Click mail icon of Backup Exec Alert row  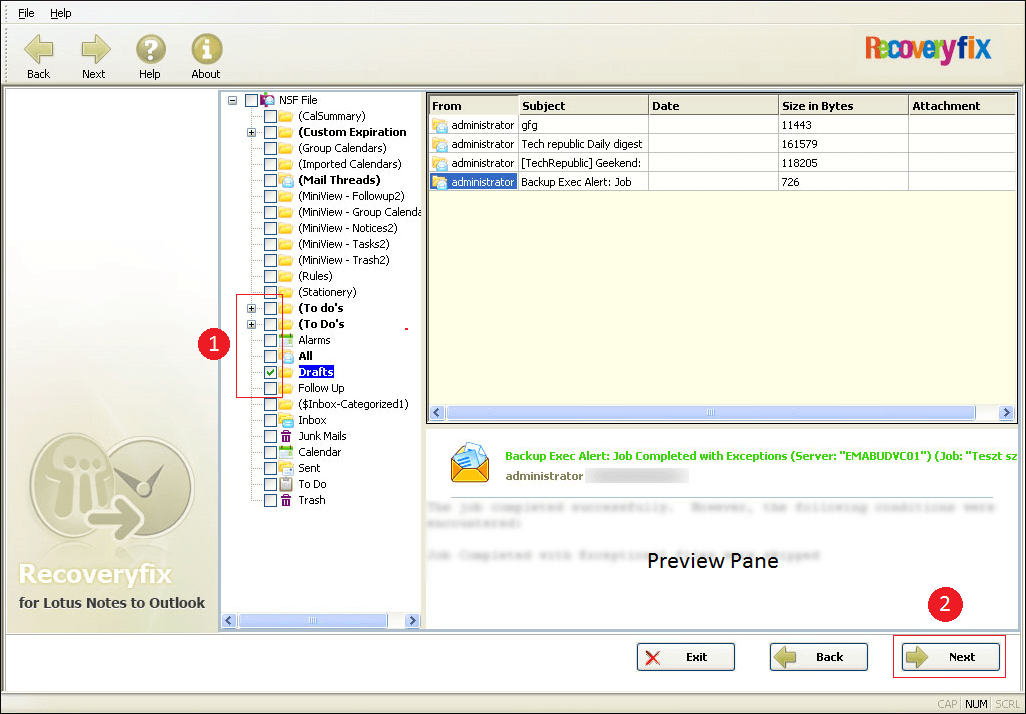click(x=440, y=182)
